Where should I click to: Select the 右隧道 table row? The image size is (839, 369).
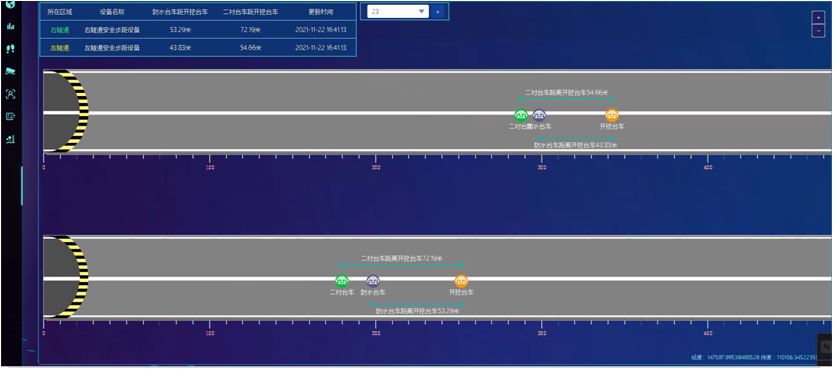(x=198, y=30)
